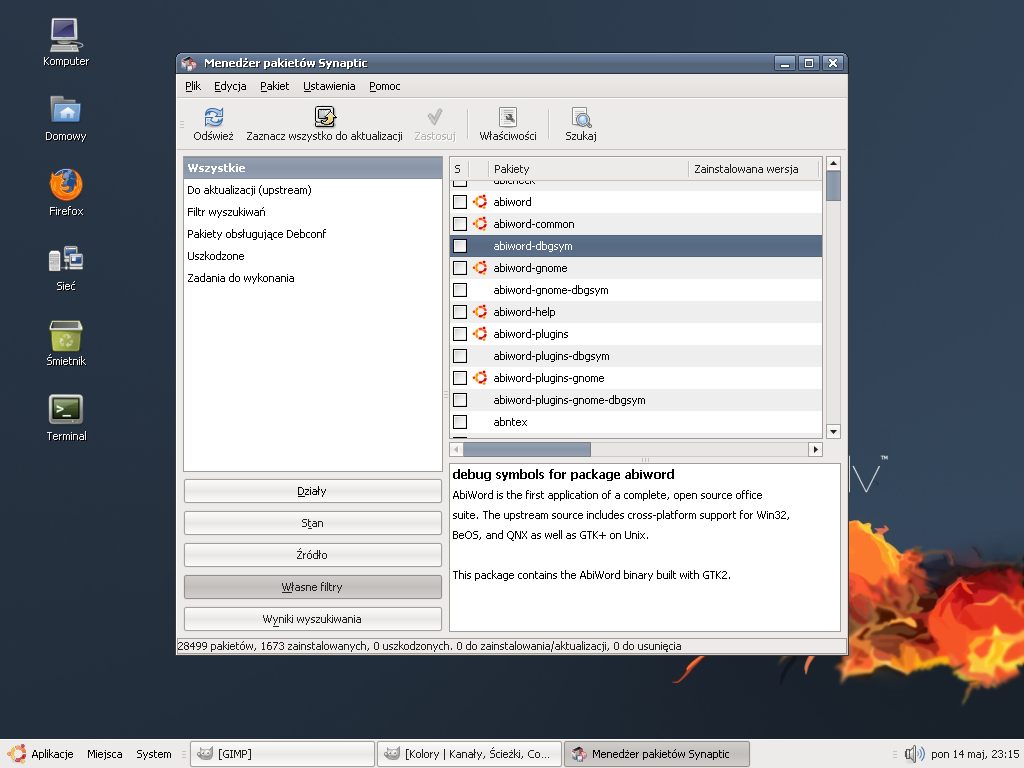Select Zadania do wykonania filter

313,278
